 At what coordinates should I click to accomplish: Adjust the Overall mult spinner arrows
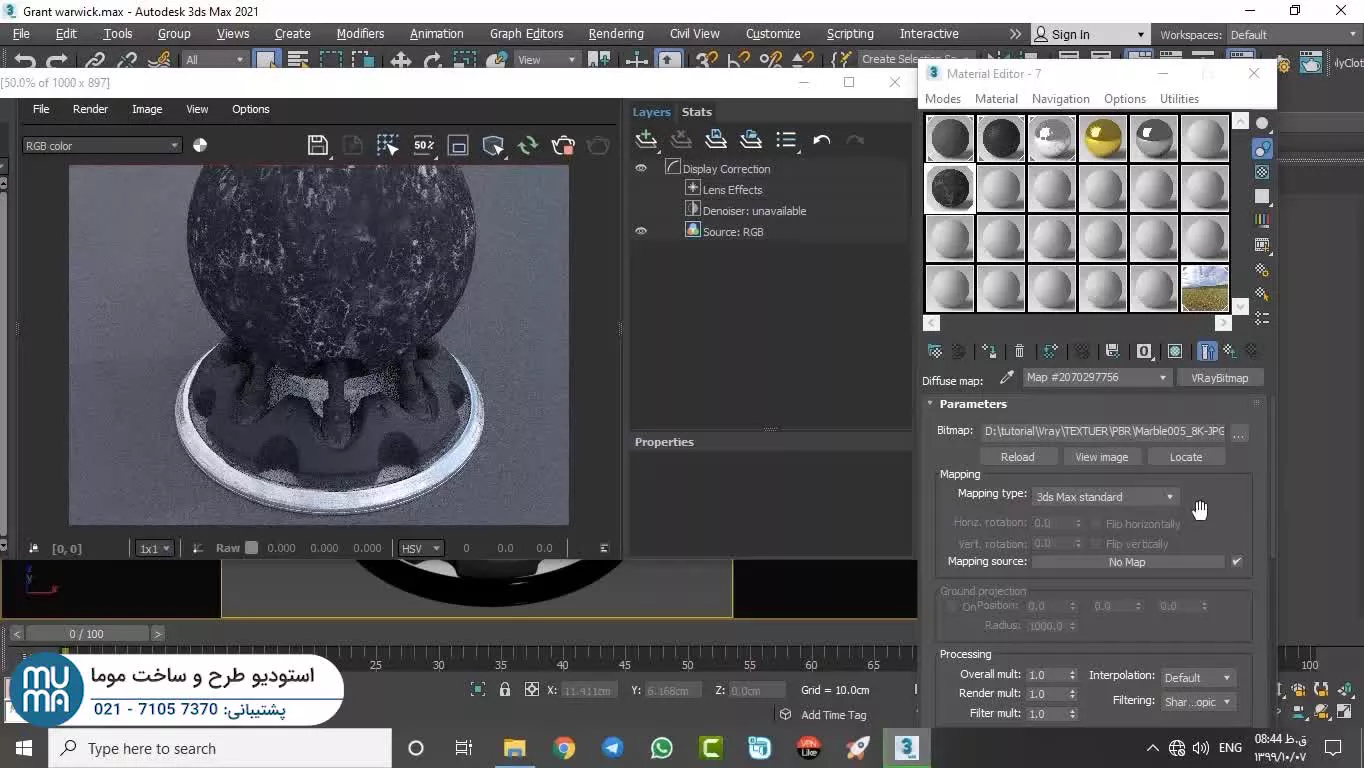tap(1073, 675)
